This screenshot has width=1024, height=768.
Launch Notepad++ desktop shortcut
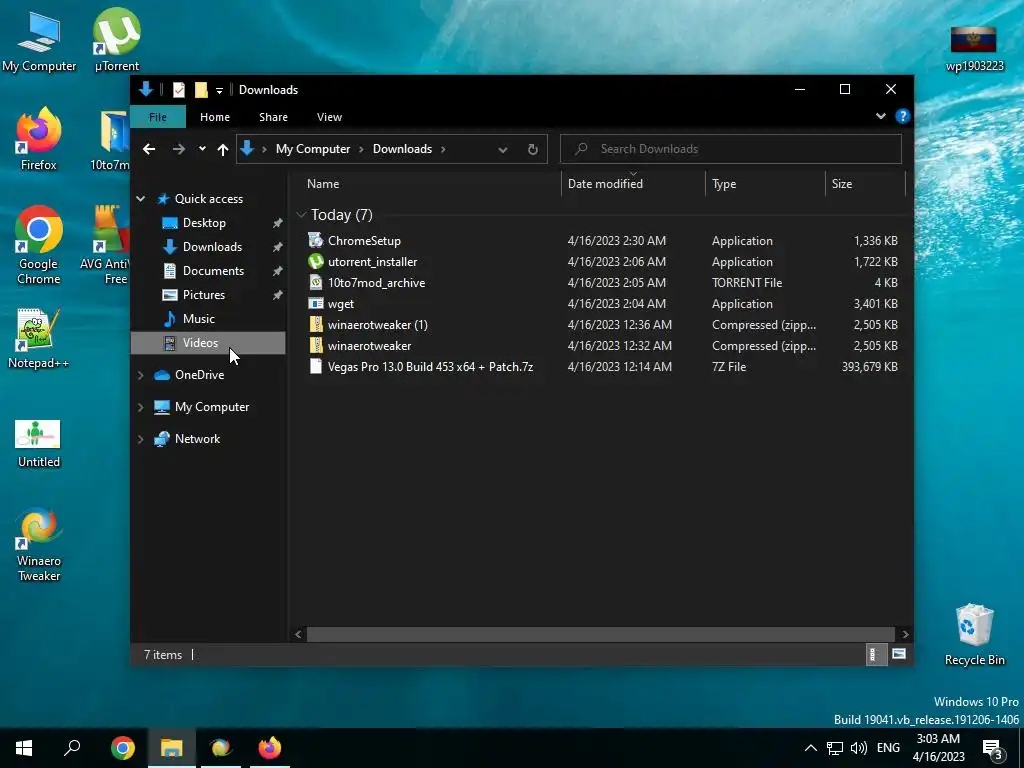click(x=39, y=338)
